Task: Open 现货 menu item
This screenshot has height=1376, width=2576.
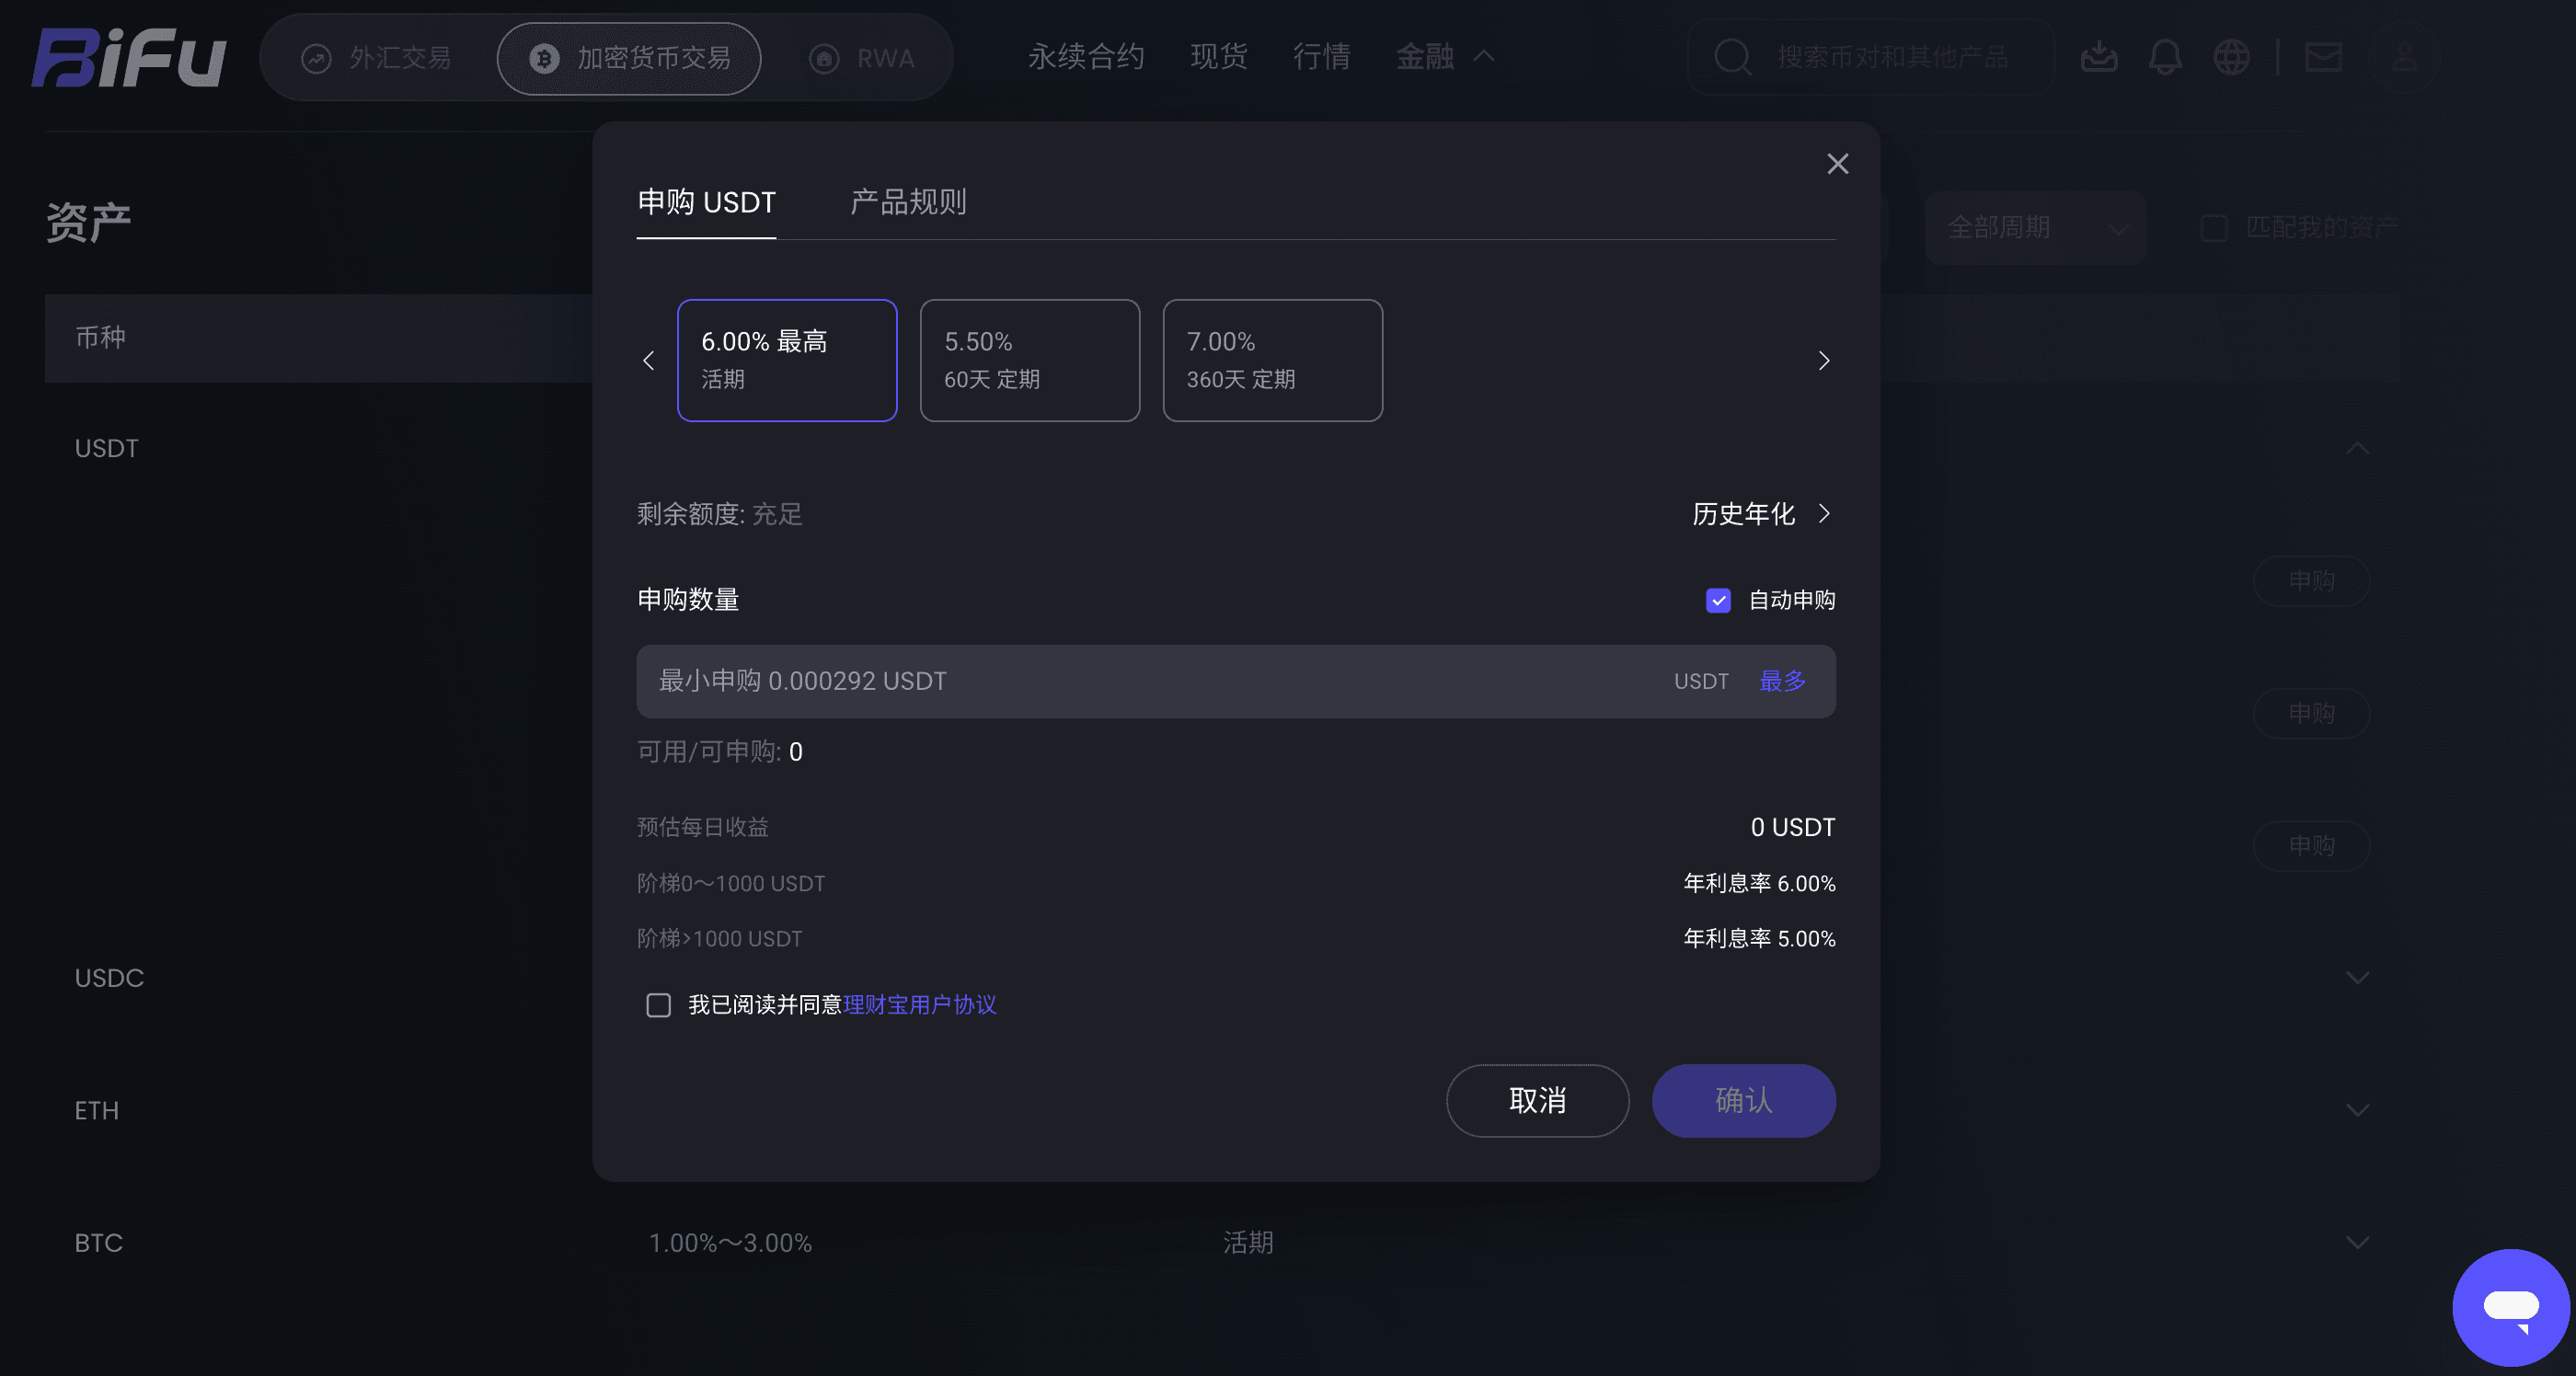Action: [1218, 57]
